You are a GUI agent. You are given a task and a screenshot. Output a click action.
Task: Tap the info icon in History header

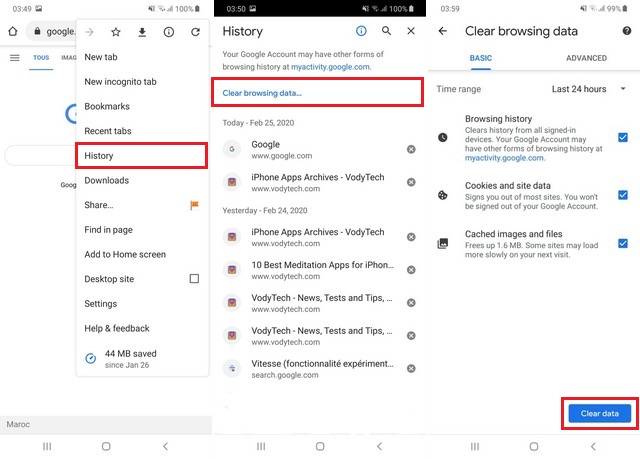(x=361, y=31)
